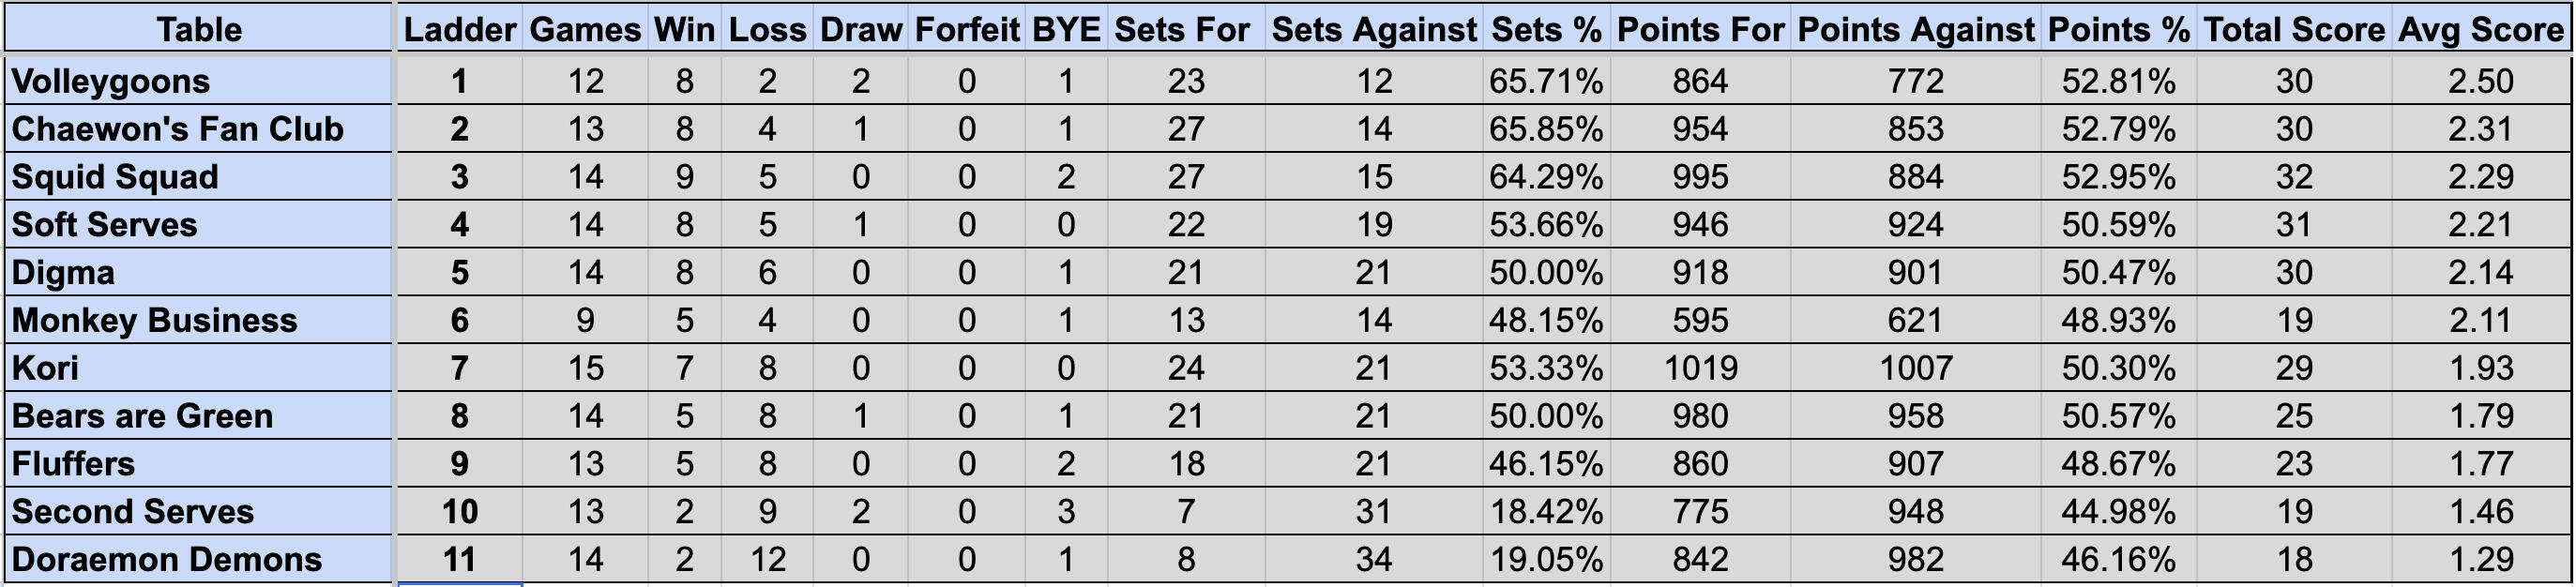Select the Volleygoons team name cell
The width and height of the screenshot is (2576, 587).
(x=198, y=81)
